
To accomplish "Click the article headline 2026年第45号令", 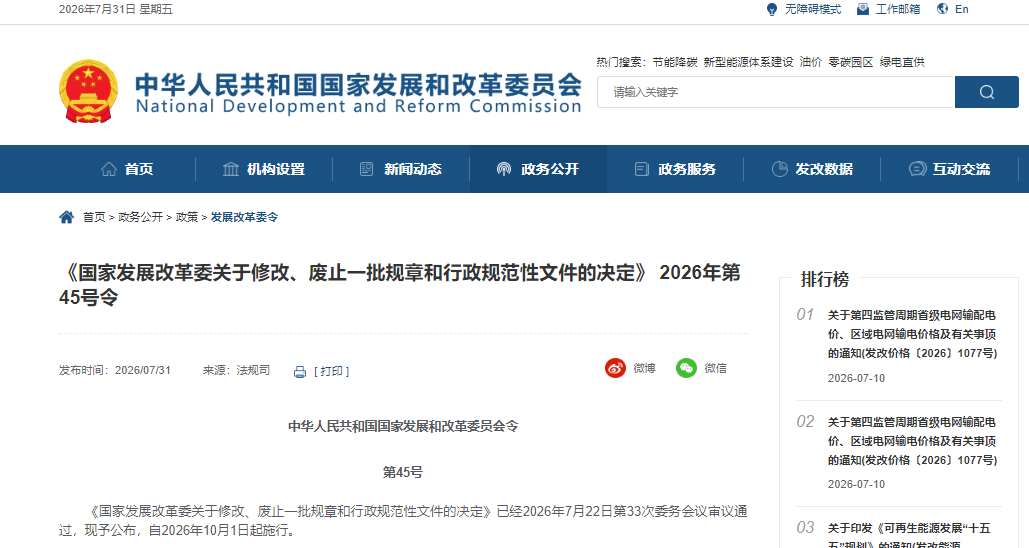I will pos(400,285).
